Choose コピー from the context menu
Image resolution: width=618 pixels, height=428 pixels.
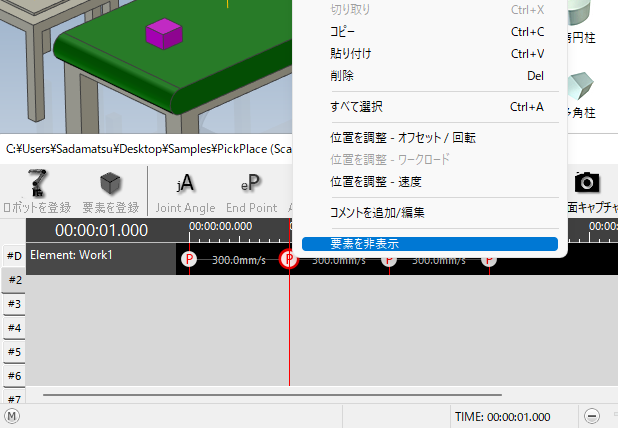coord(430,32)
